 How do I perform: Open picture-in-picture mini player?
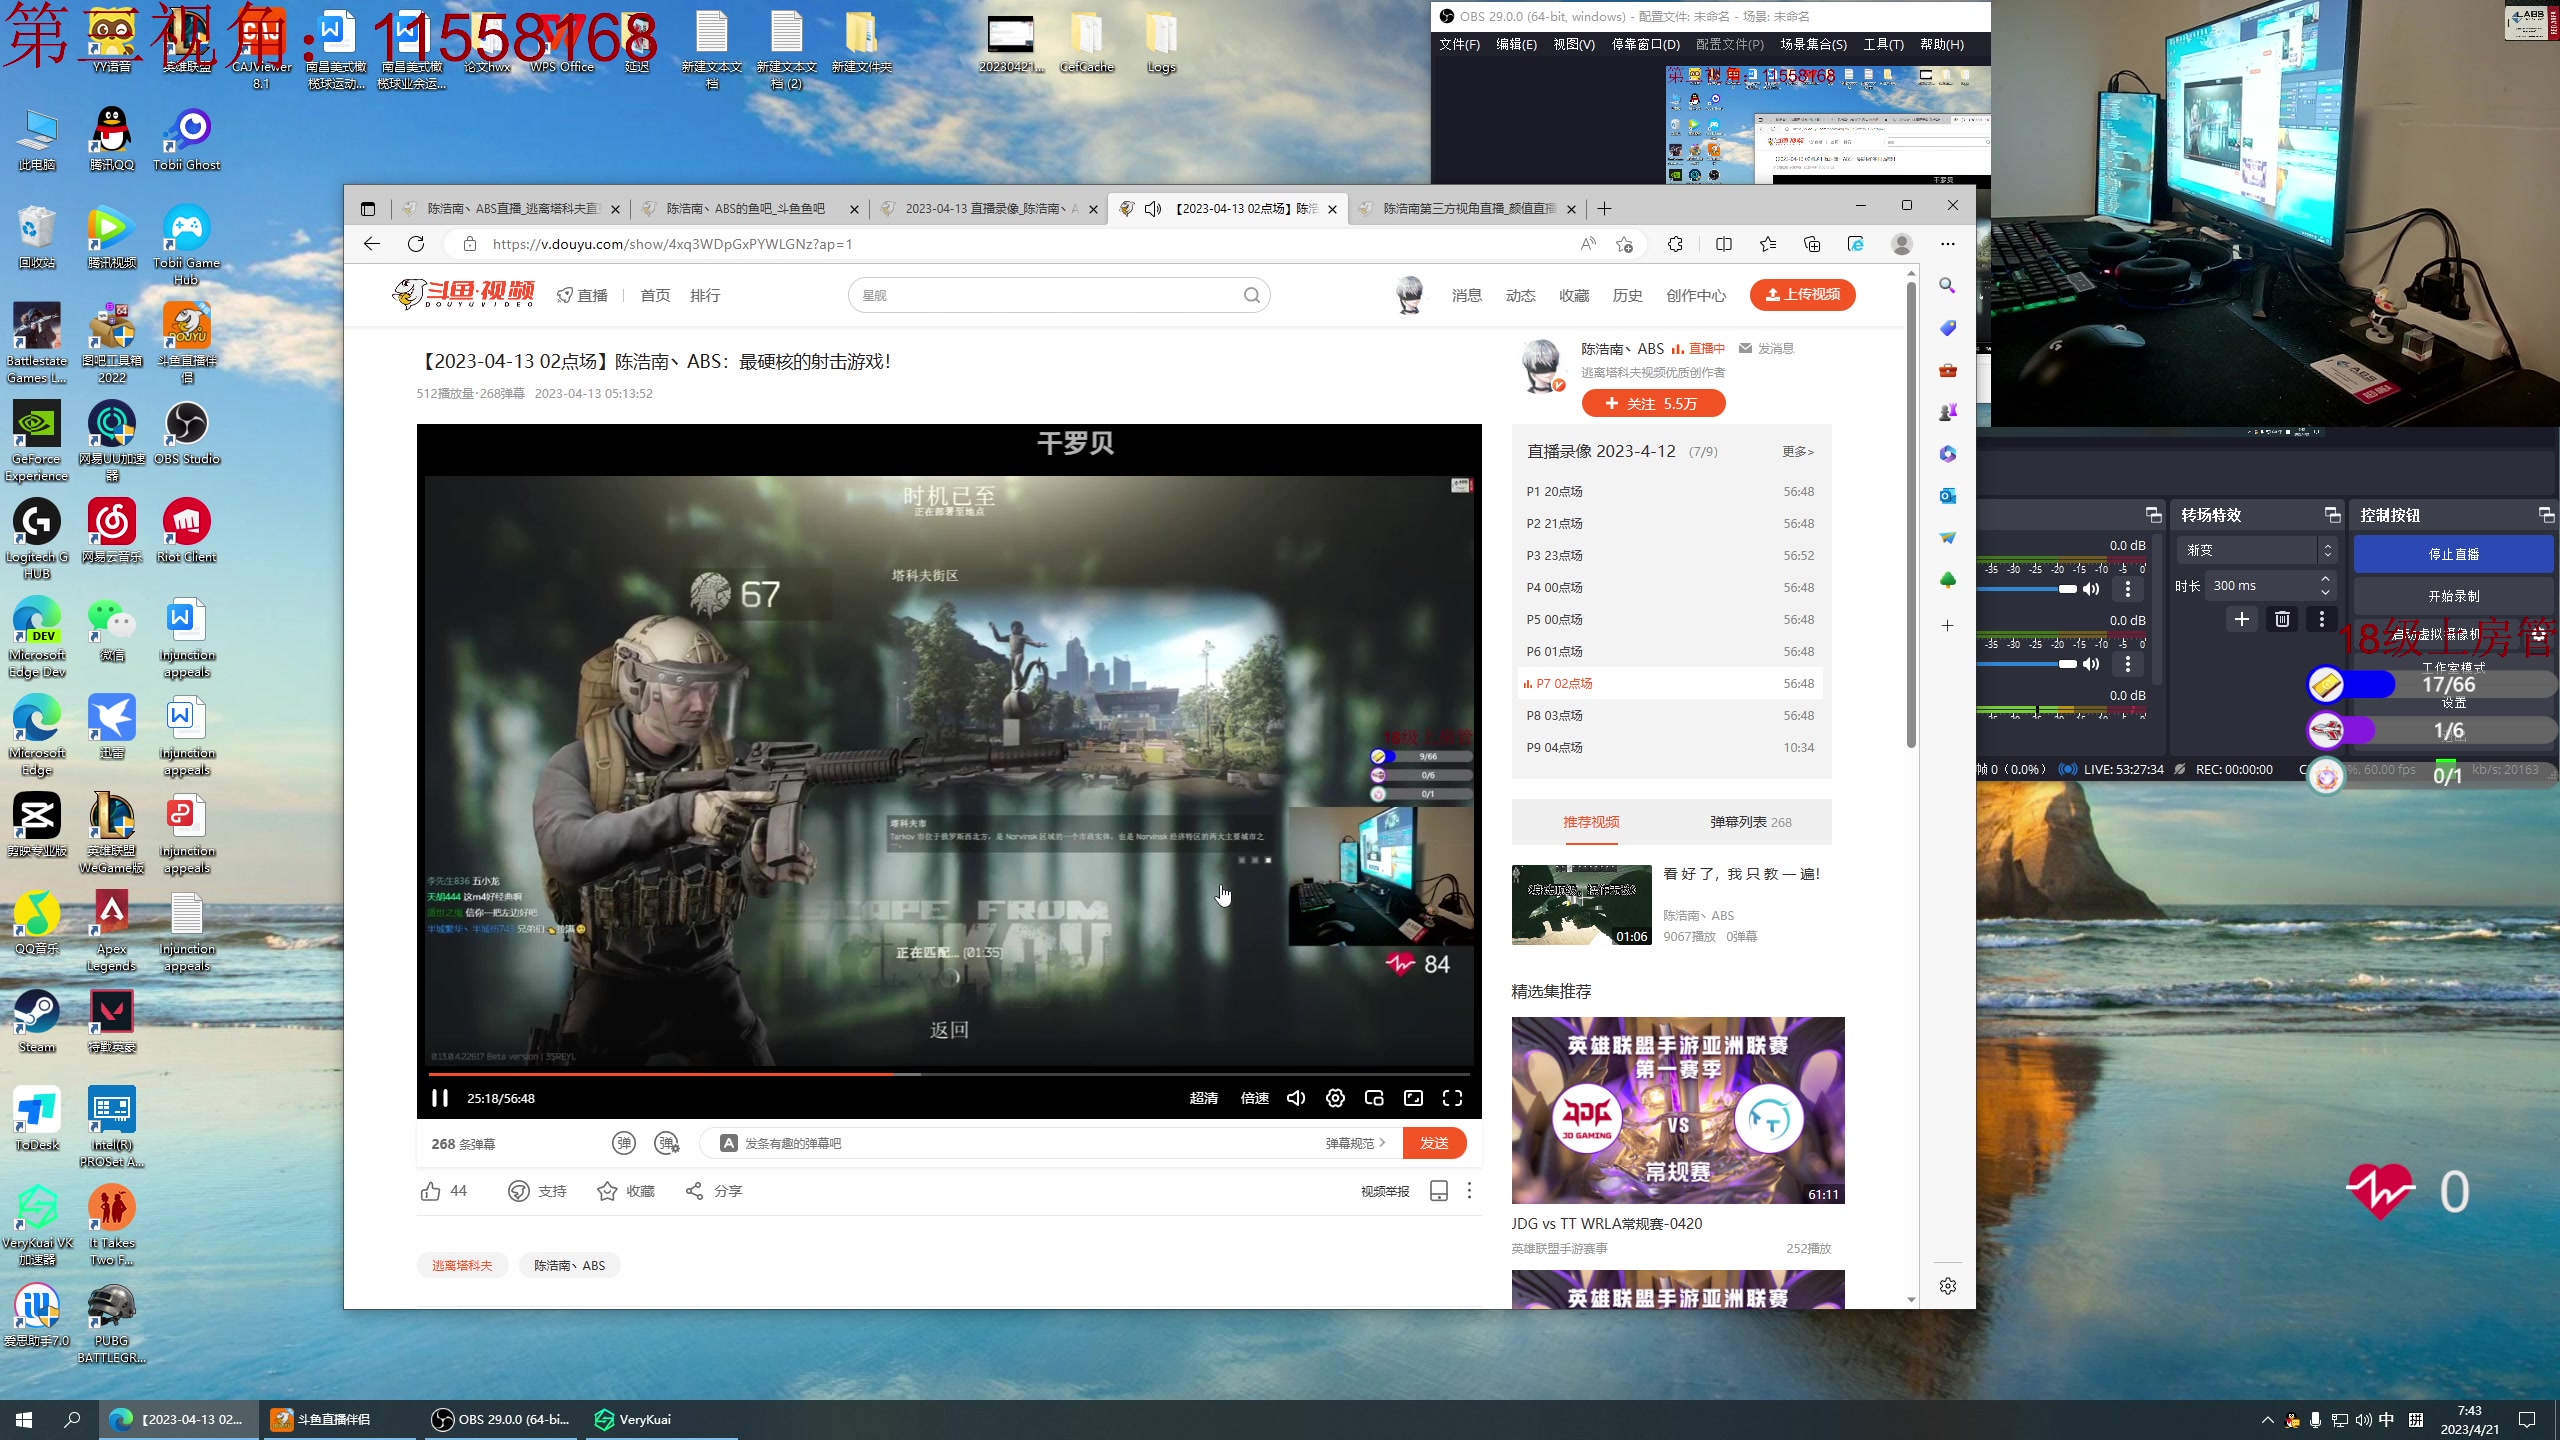1374,1098
